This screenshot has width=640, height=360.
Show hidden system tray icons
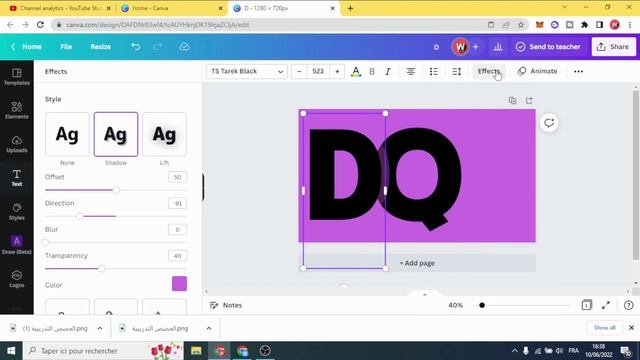click(x=515, y=351)
